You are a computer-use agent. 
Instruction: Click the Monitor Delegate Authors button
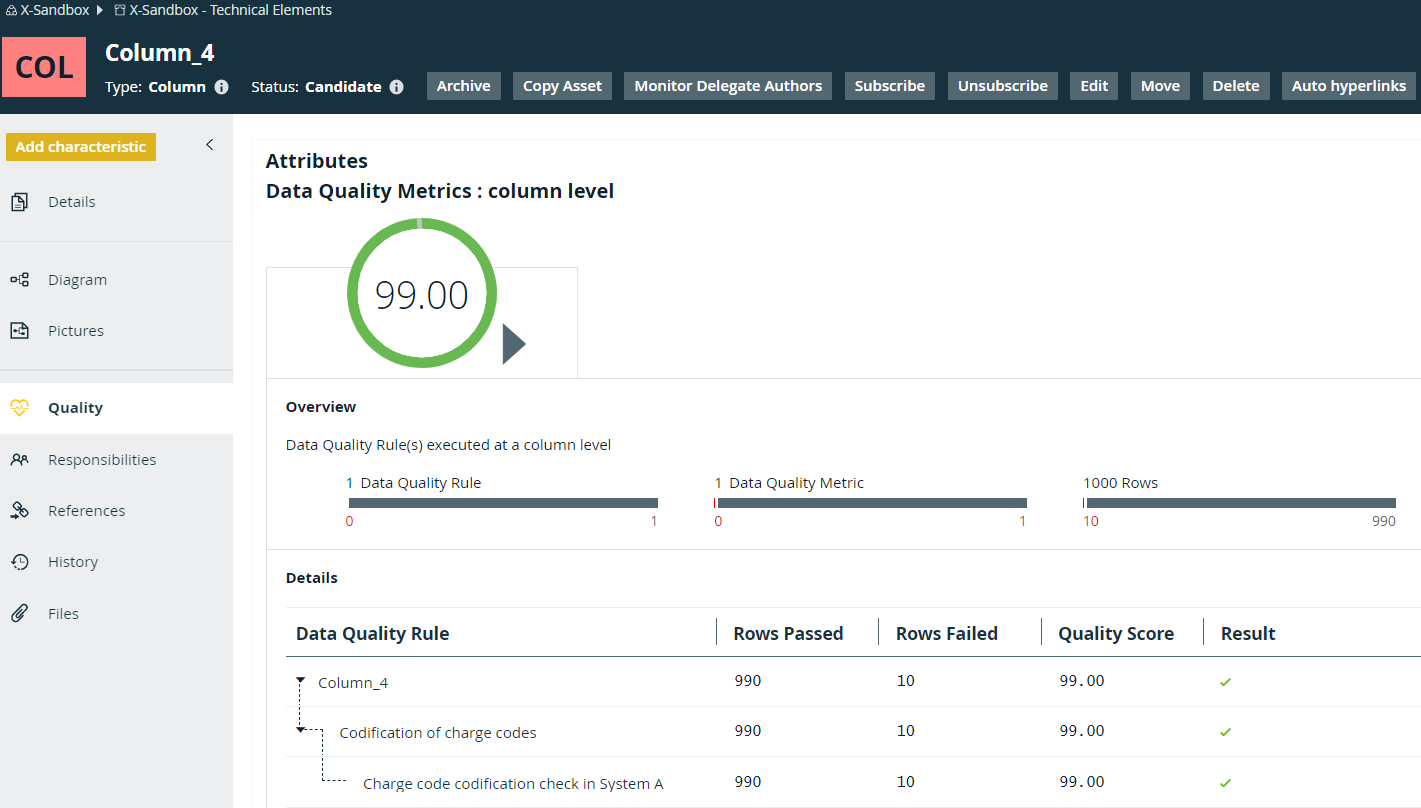point(728,86)
